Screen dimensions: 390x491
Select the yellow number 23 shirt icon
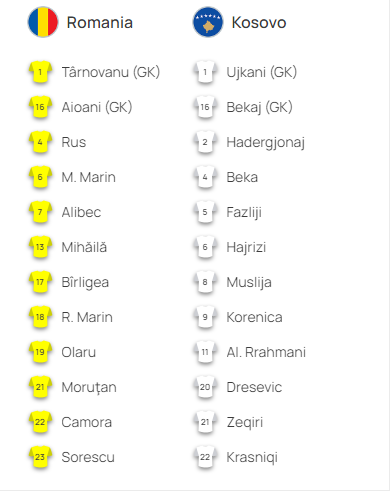40,457
